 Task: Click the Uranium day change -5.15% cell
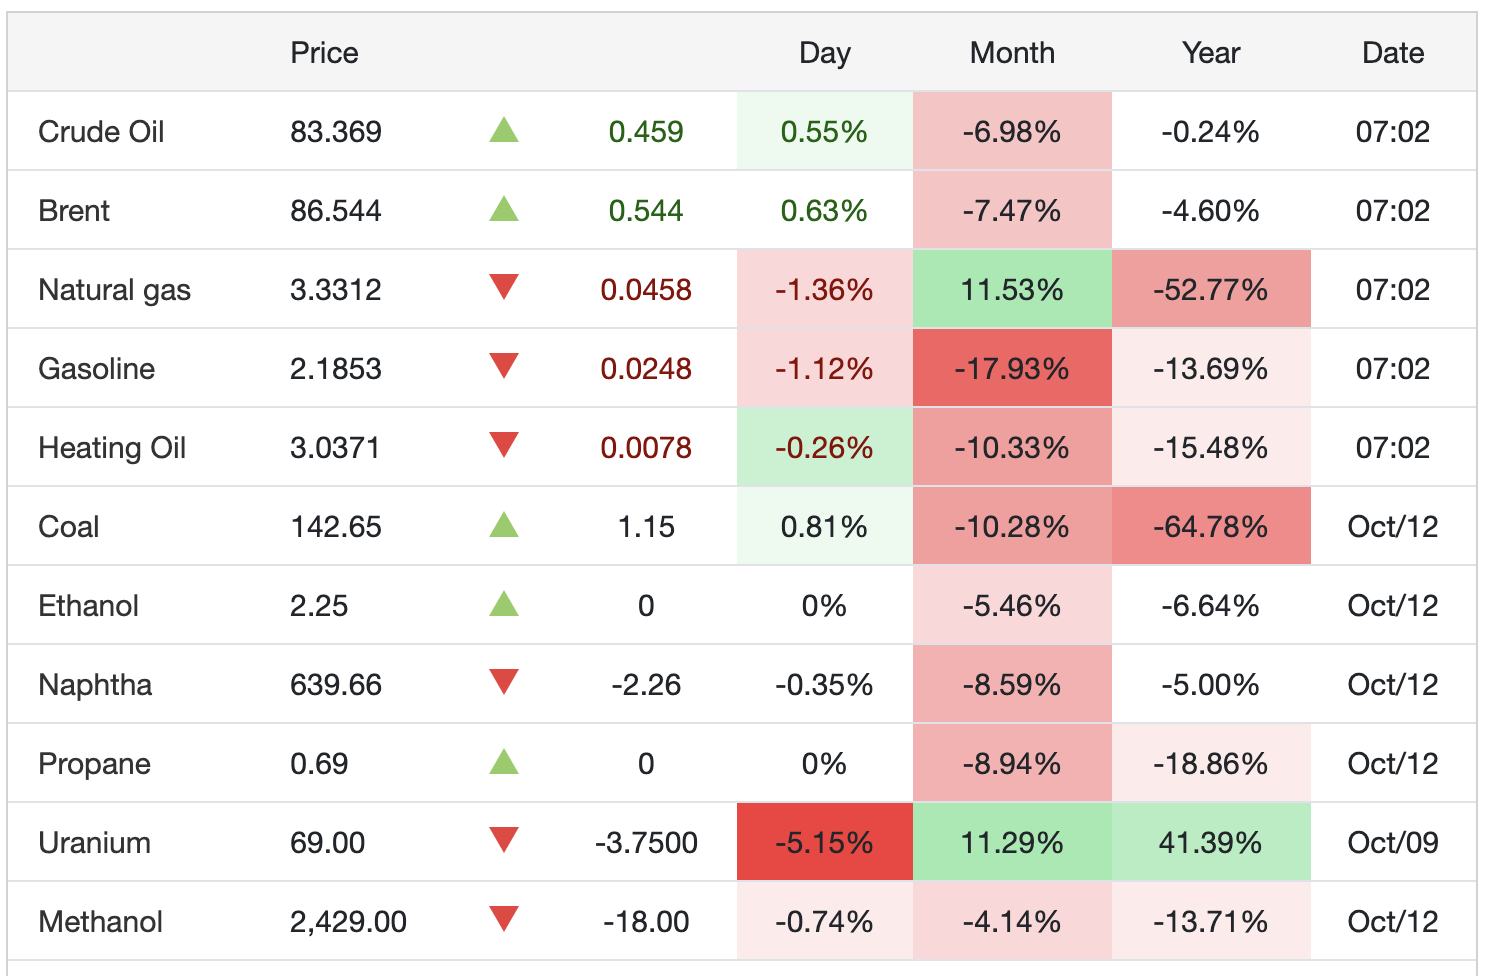825,842
